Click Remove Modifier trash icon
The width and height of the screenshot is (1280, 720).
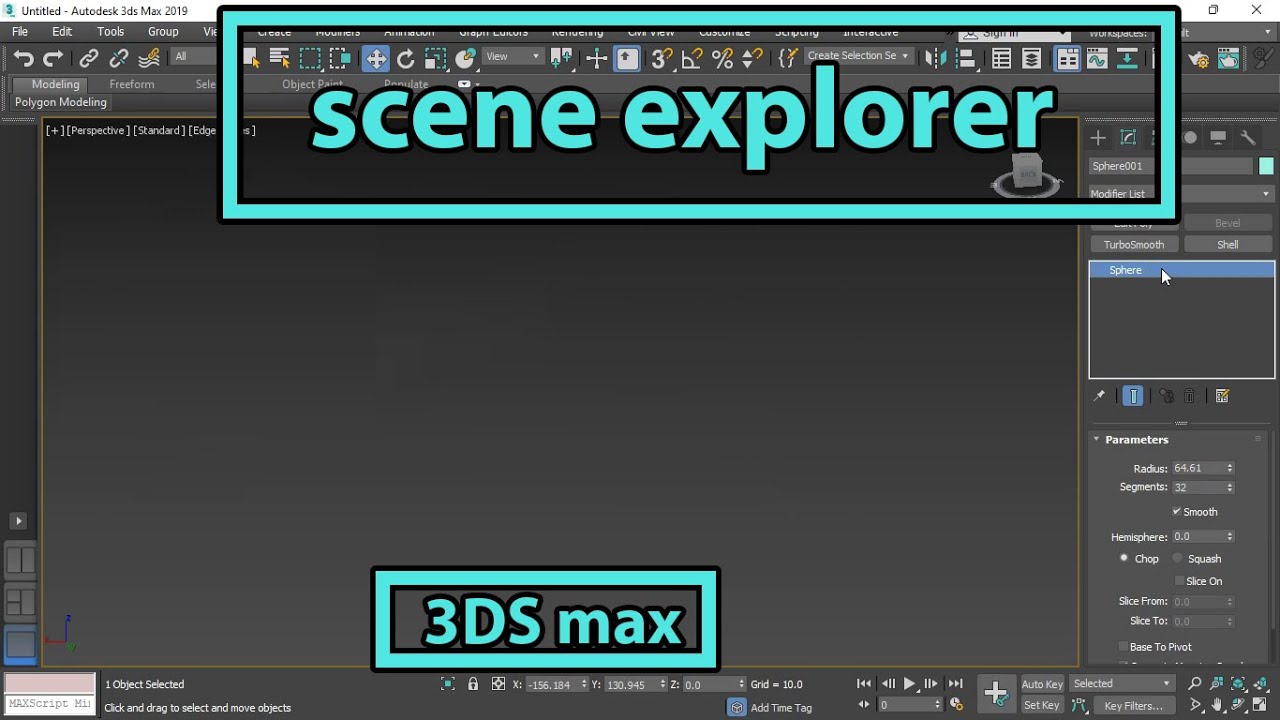point(1190,396)
